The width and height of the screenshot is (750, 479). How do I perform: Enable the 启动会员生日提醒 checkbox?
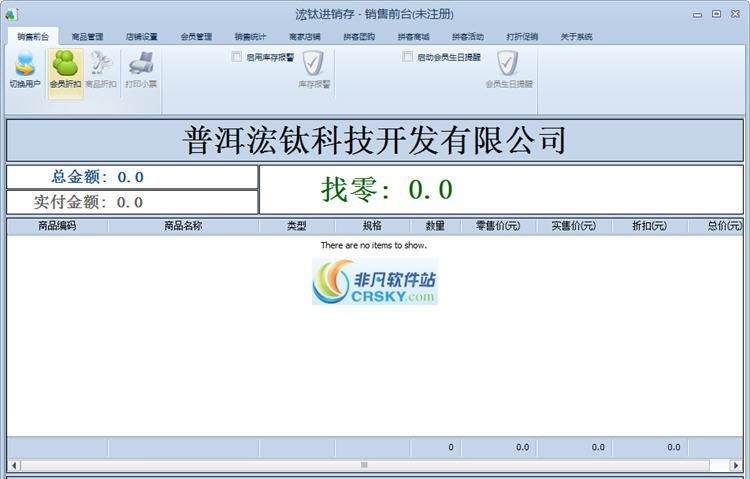408,57
